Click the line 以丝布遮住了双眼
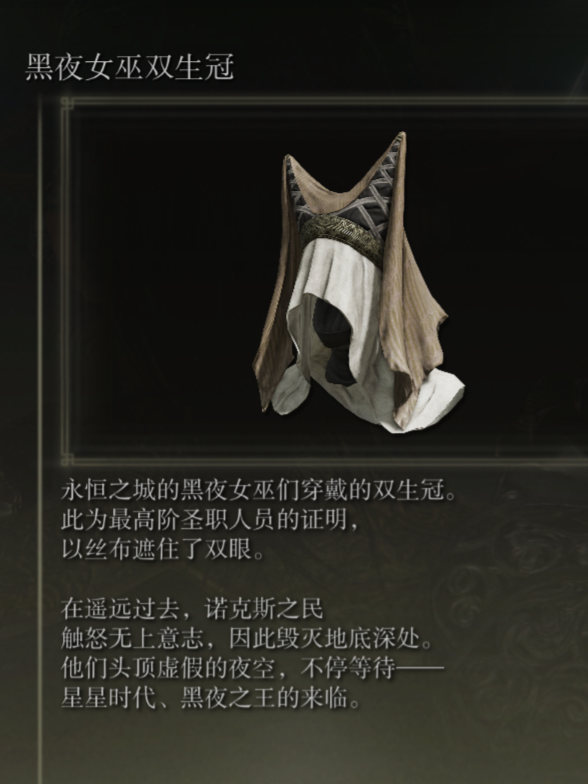The image size is (588, 784). click(162, 550)
